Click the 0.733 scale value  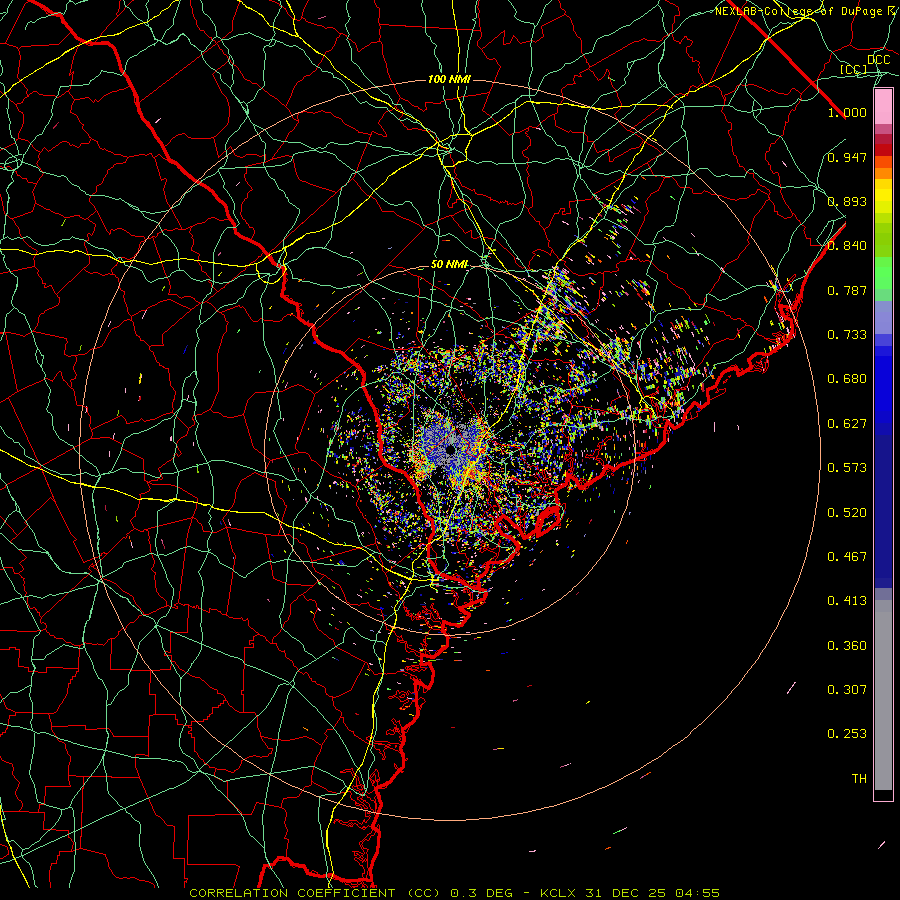847,335
